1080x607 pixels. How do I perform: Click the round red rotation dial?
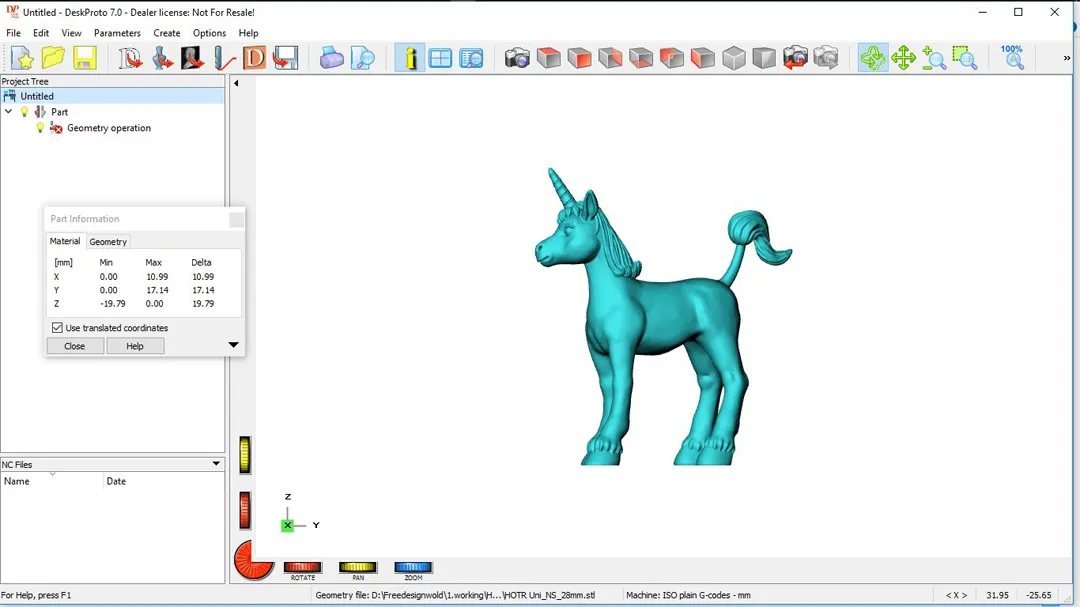click(x=253, y=560)
